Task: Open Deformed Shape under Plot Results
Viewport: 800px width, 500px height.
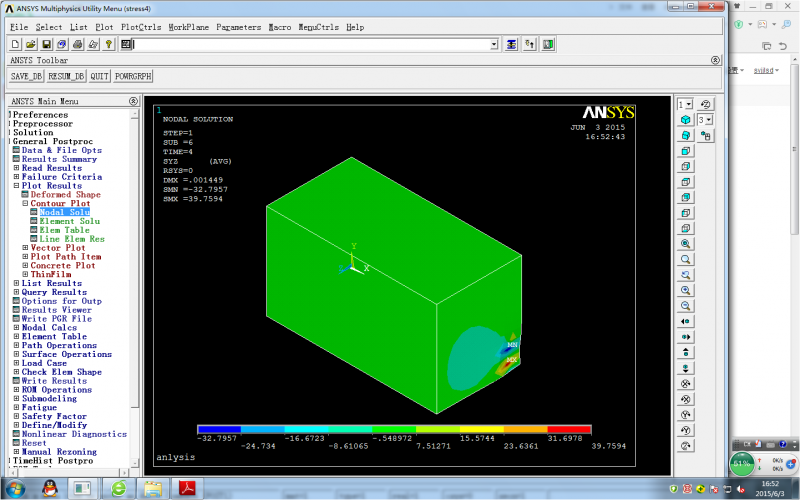Action: 65,194
